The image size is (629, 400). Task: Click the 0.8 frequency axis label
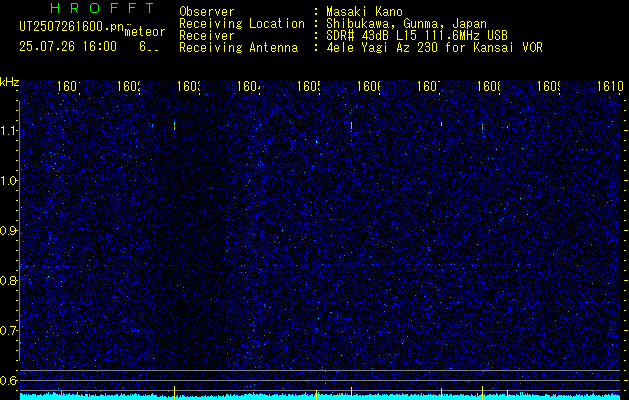[8, 280]
